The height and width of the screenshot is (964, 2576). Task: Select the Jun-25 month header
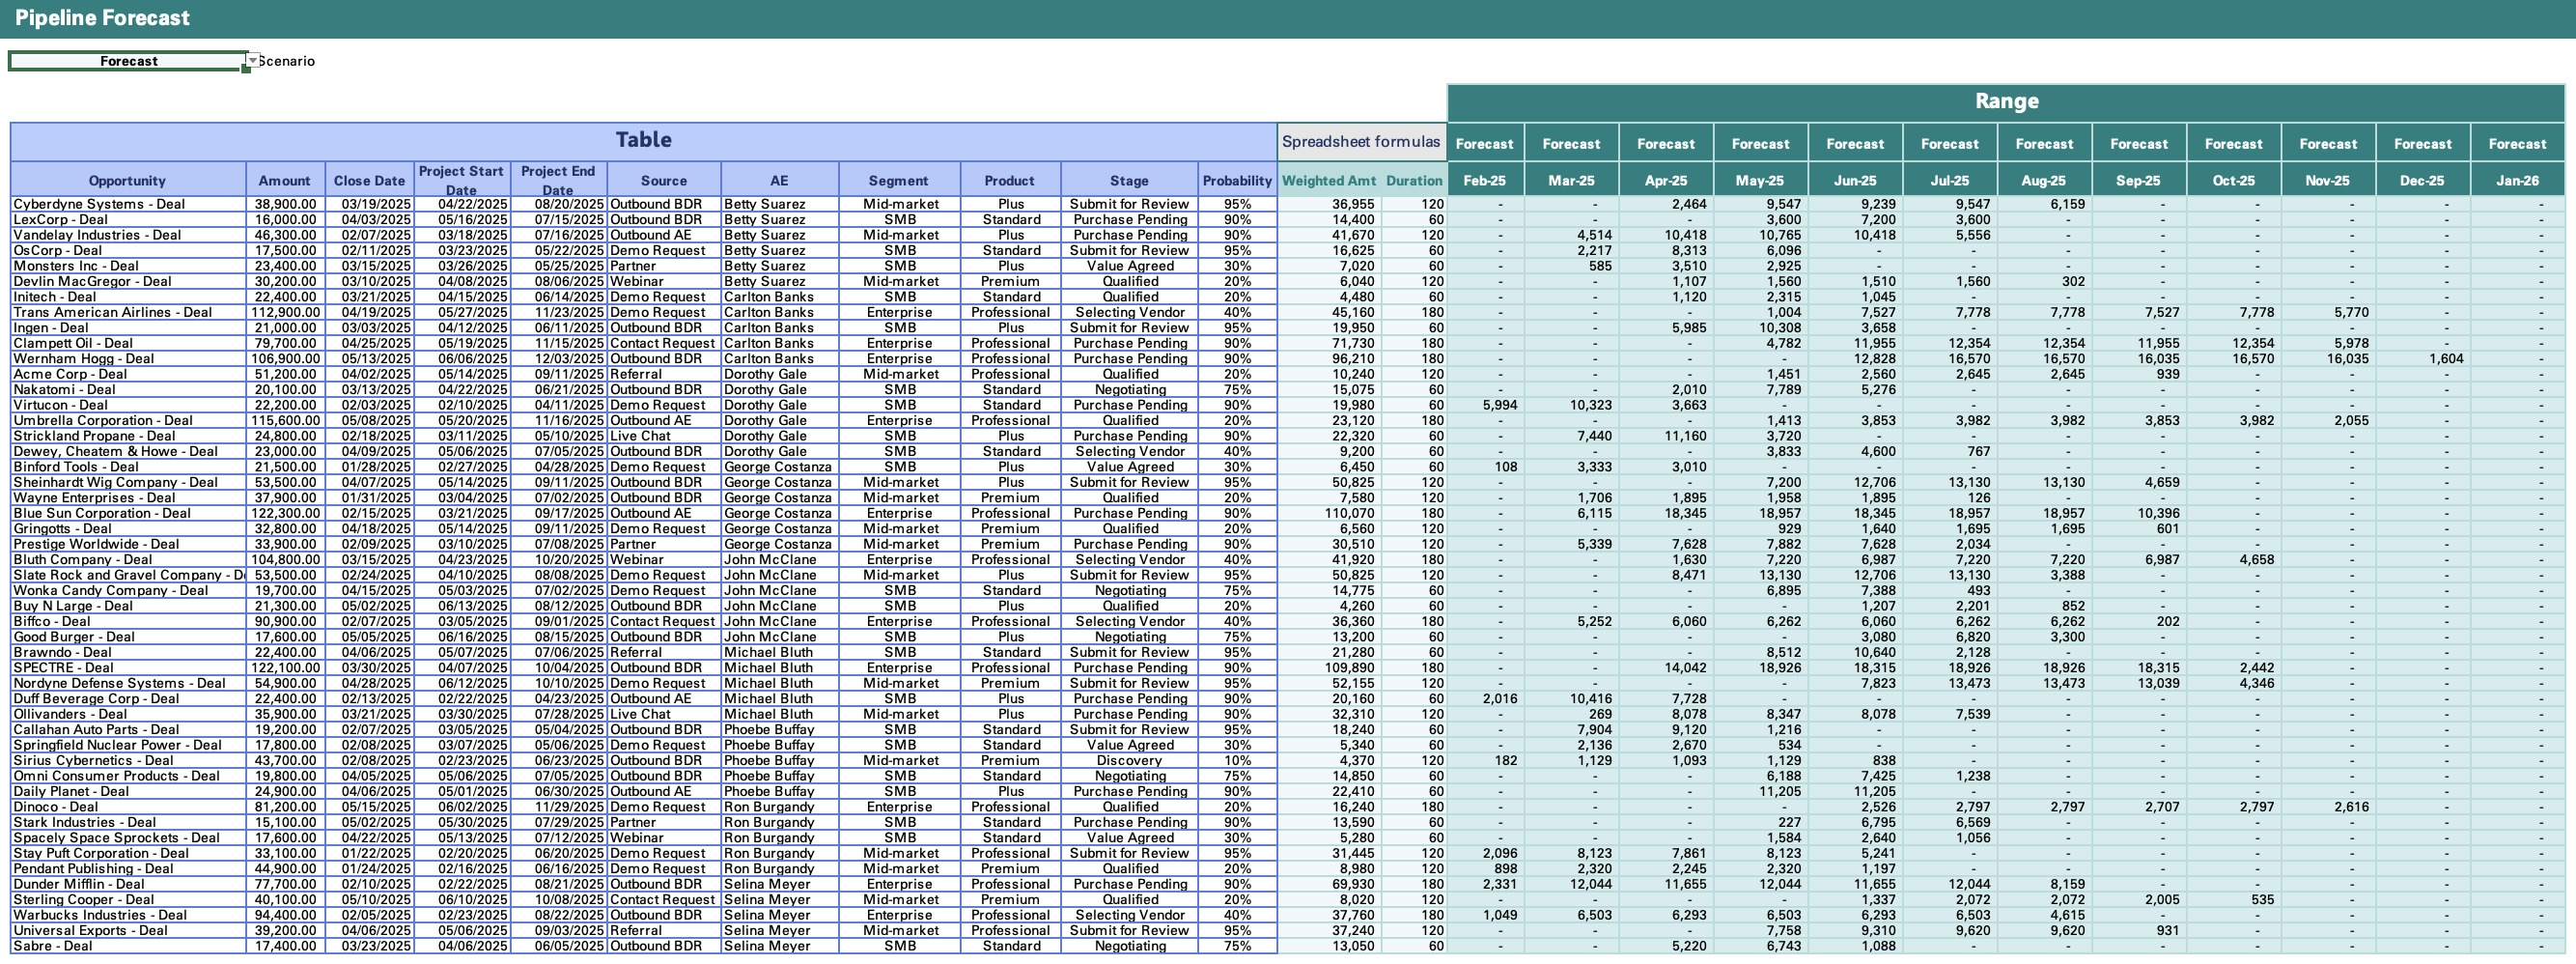coord(1855,180)
